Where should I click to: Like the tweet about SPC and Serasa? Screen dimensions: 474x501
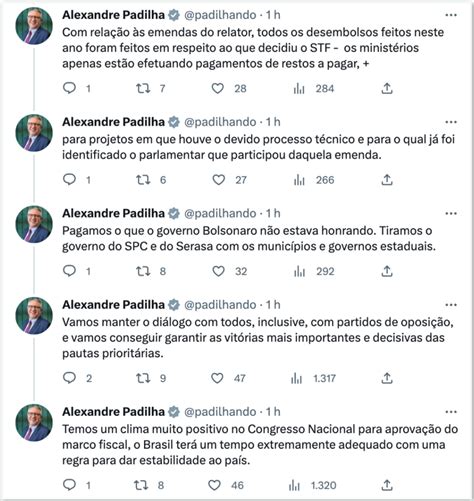pos(219,271)
